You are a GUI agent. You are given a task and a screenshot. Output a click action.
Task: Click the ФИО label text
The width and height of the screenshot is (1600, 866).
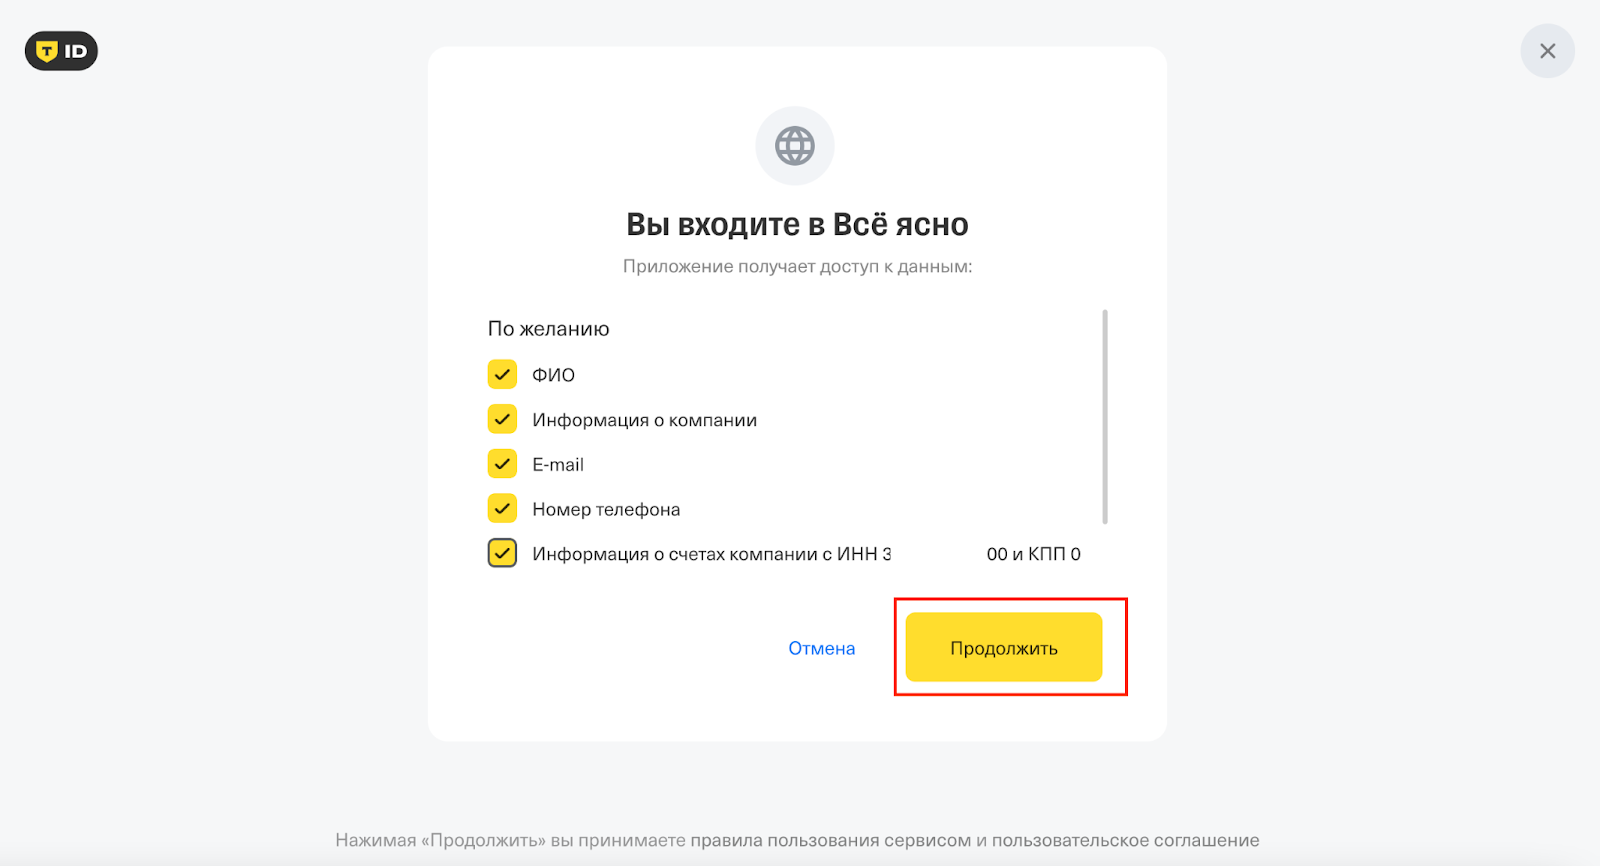[553, 375]
